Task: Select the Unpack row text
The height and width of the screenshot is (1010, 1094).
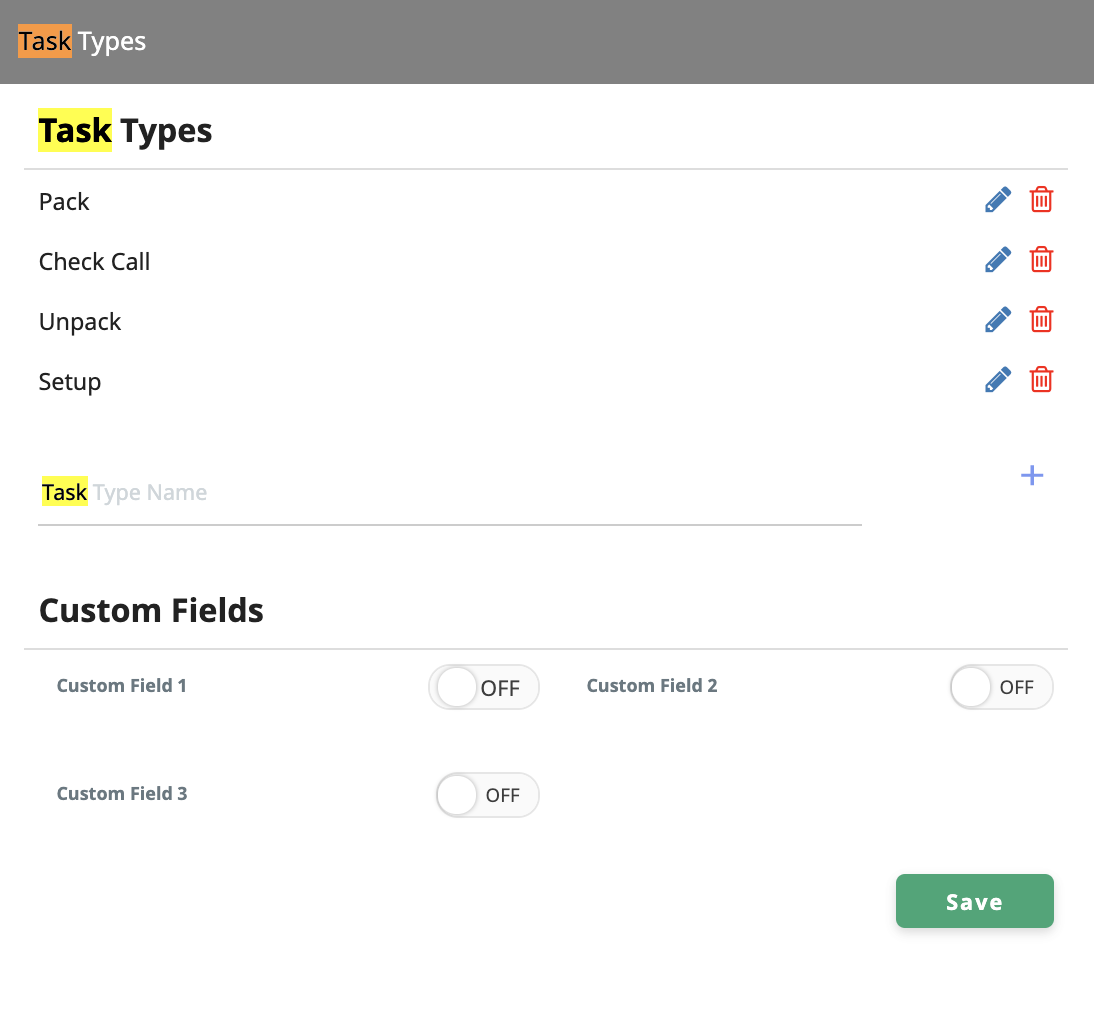Action: [80, 322]
